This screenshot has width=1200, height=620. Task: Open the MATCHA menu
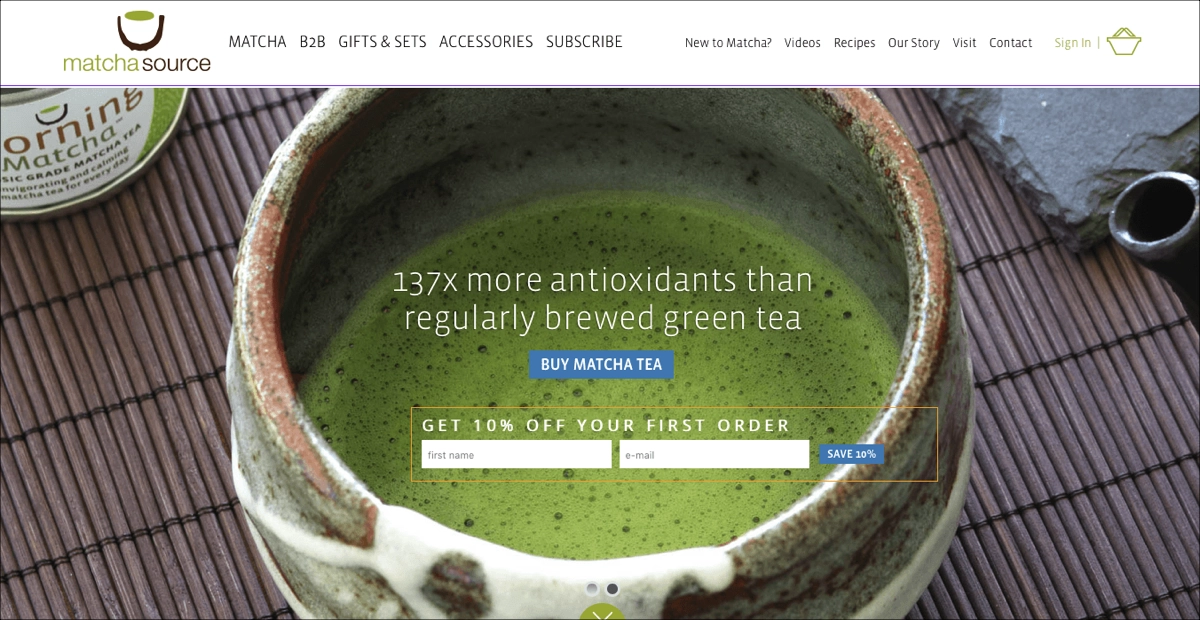[x=258, y=42]
